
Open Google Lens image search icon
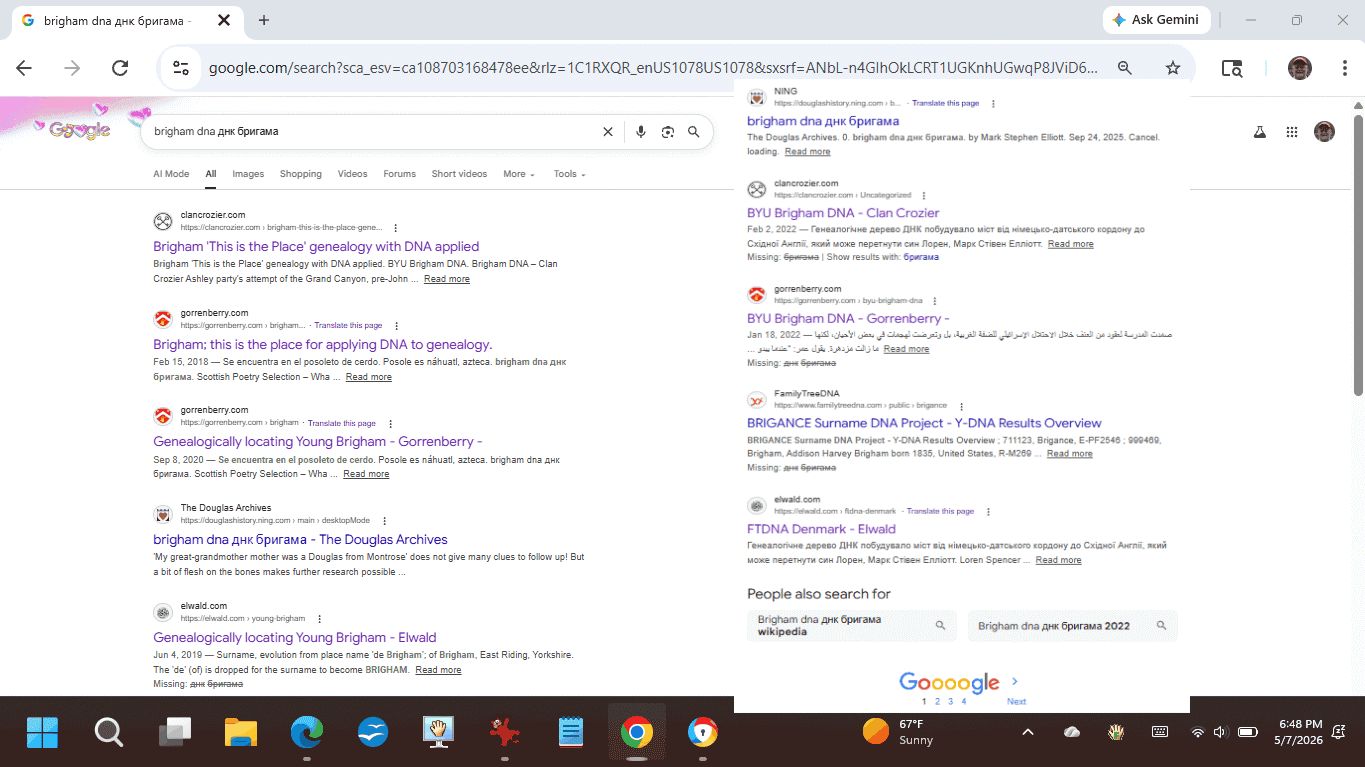668,132
